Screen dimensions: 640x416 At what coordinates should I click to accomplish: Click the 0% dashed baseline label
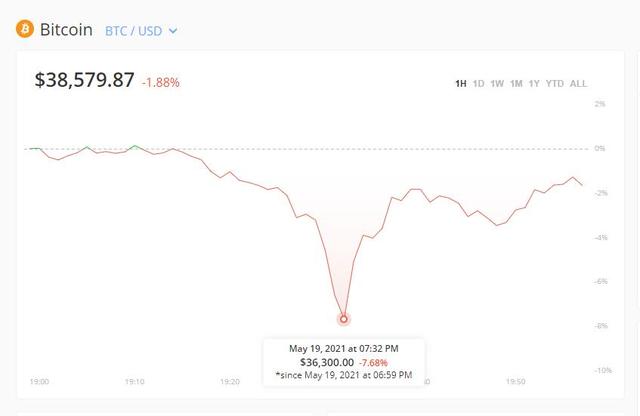pyautogui.click(x=600, y=148)
